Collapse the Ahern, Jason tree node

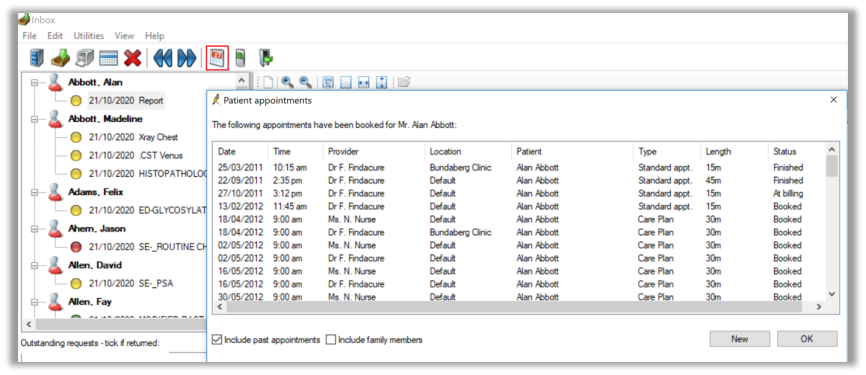pyautogui.click(x=35, y=229)
